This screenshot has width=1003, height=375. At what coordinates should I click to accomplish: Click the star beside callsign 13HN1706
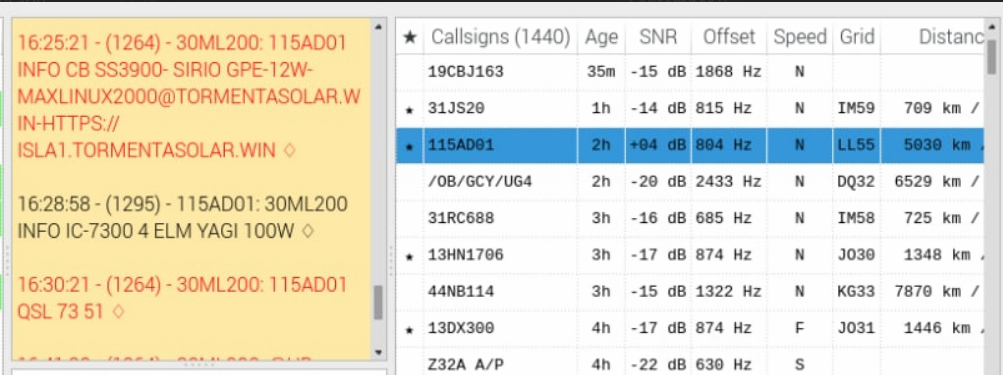410,257
